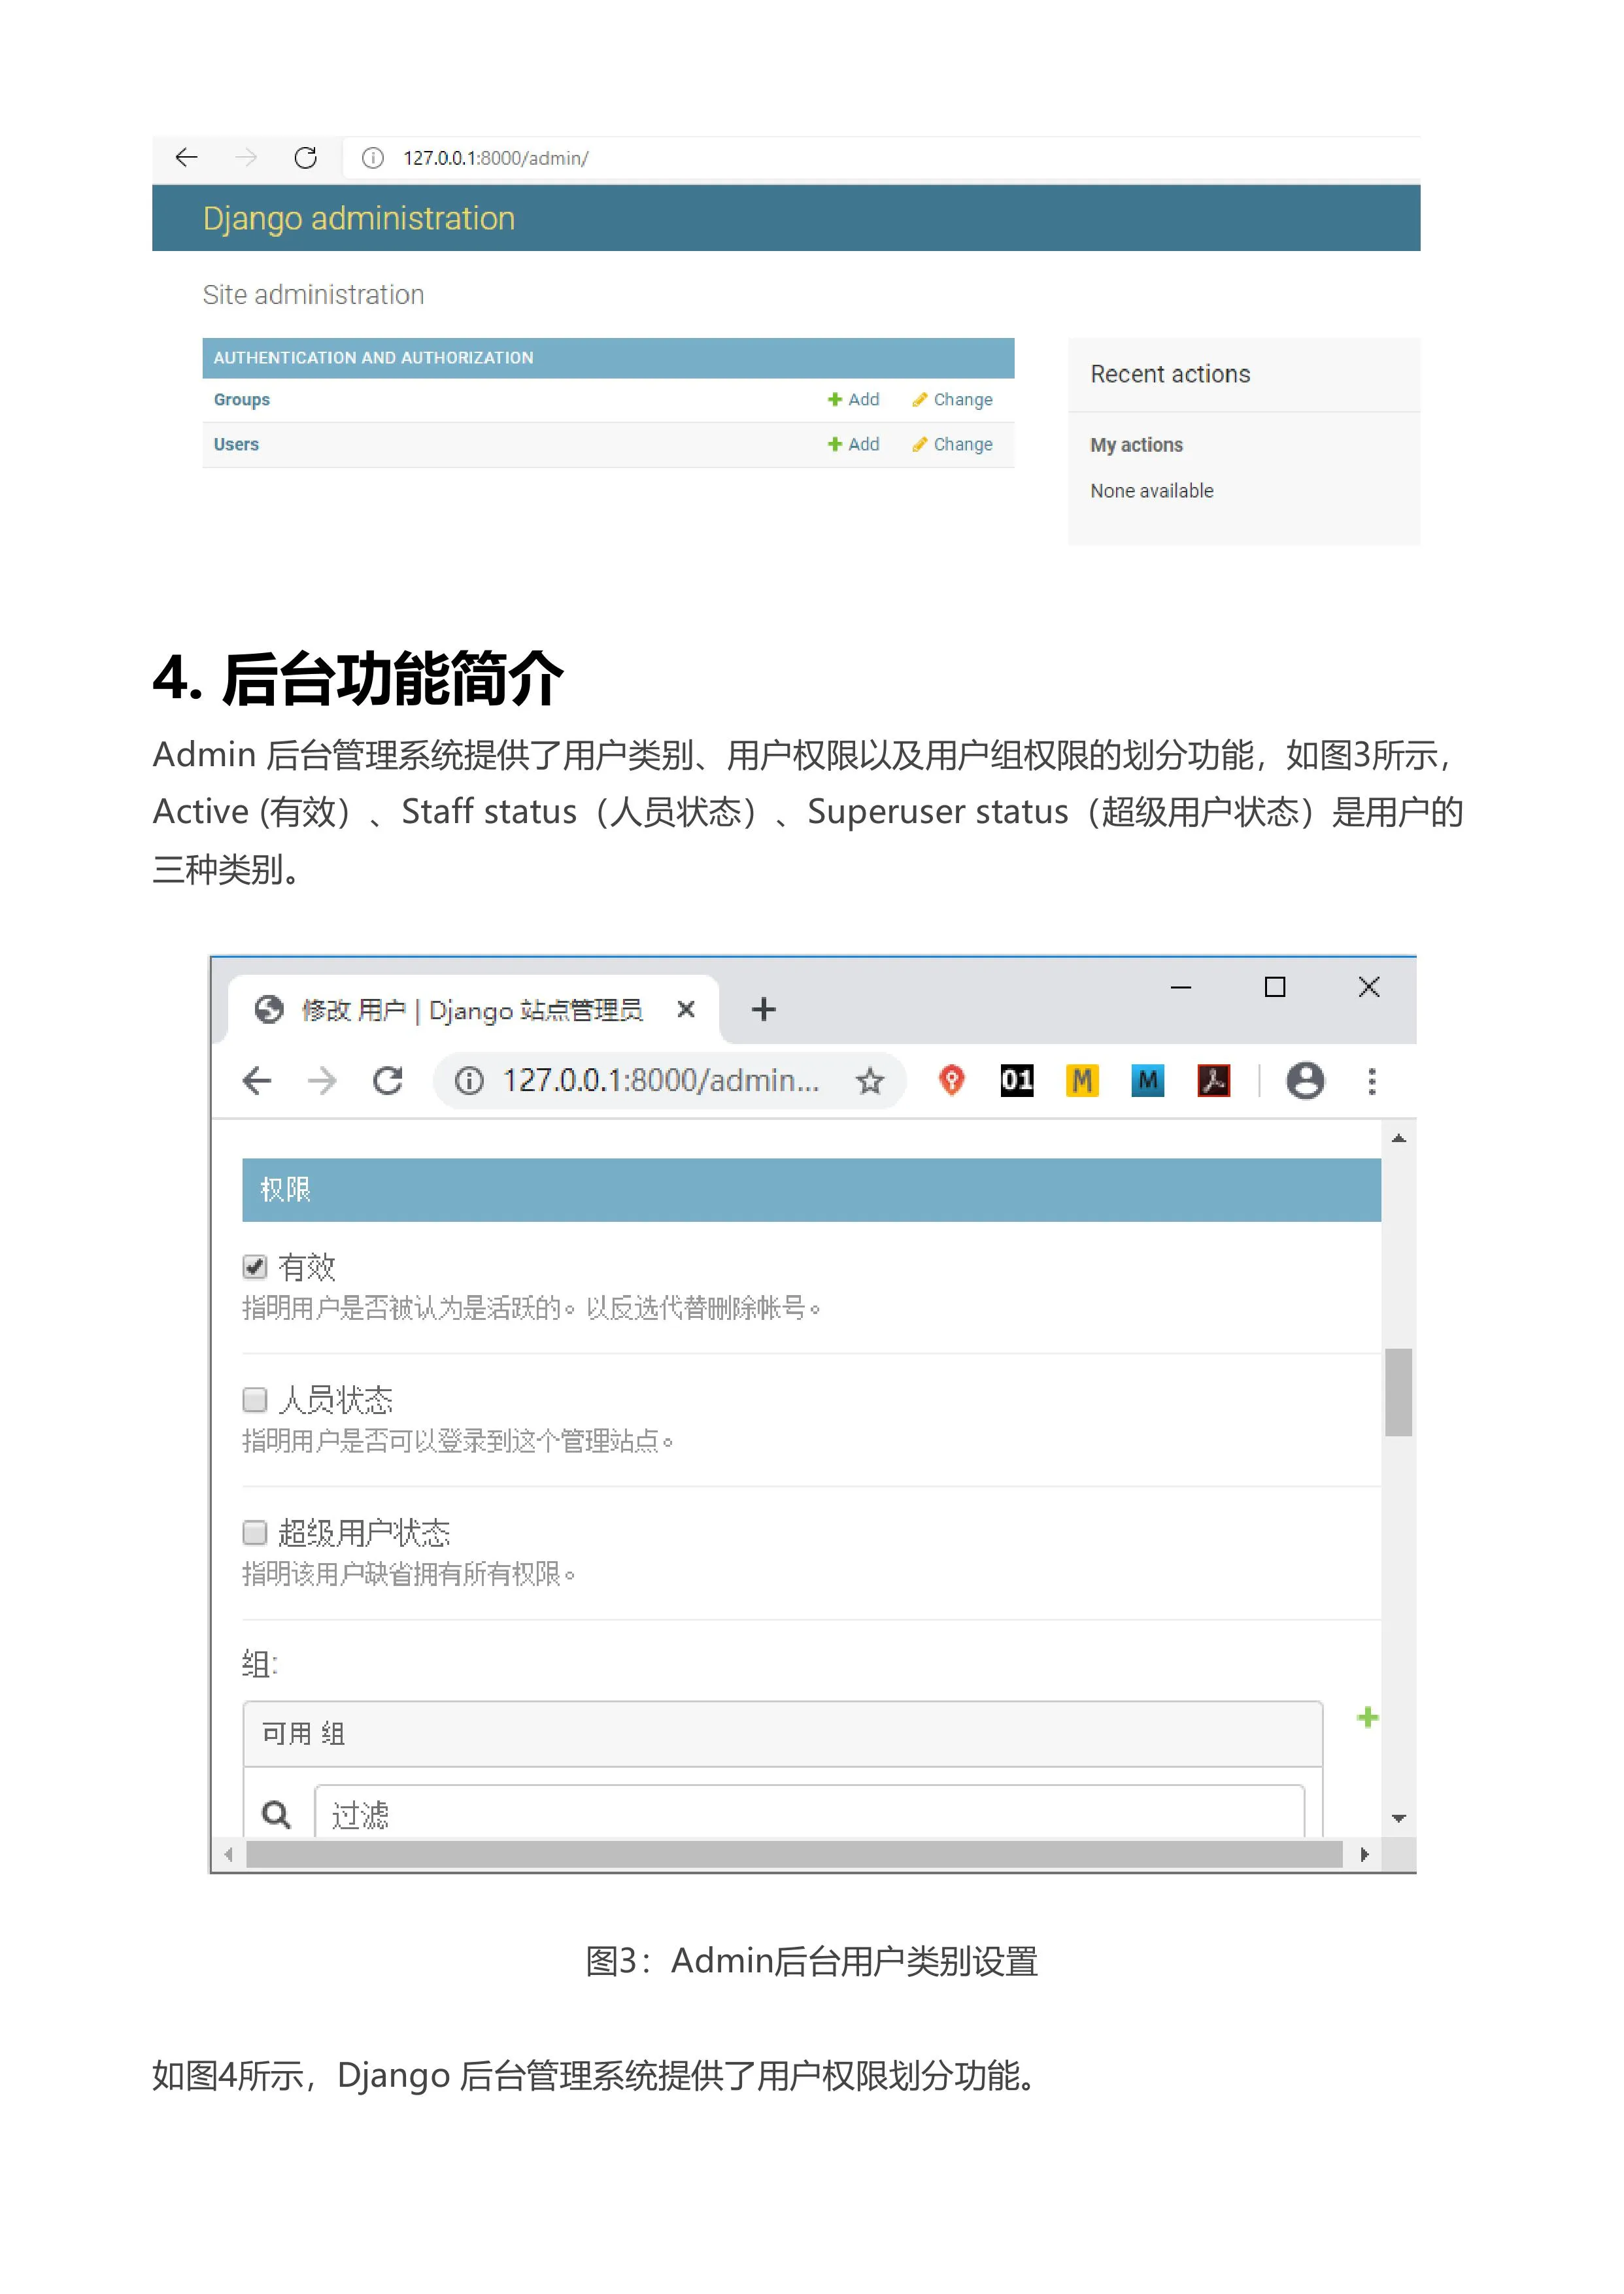Click the yellow M extension icon
The width and height of the screenshot is (1624, 2294).
pos(1084,1082)
